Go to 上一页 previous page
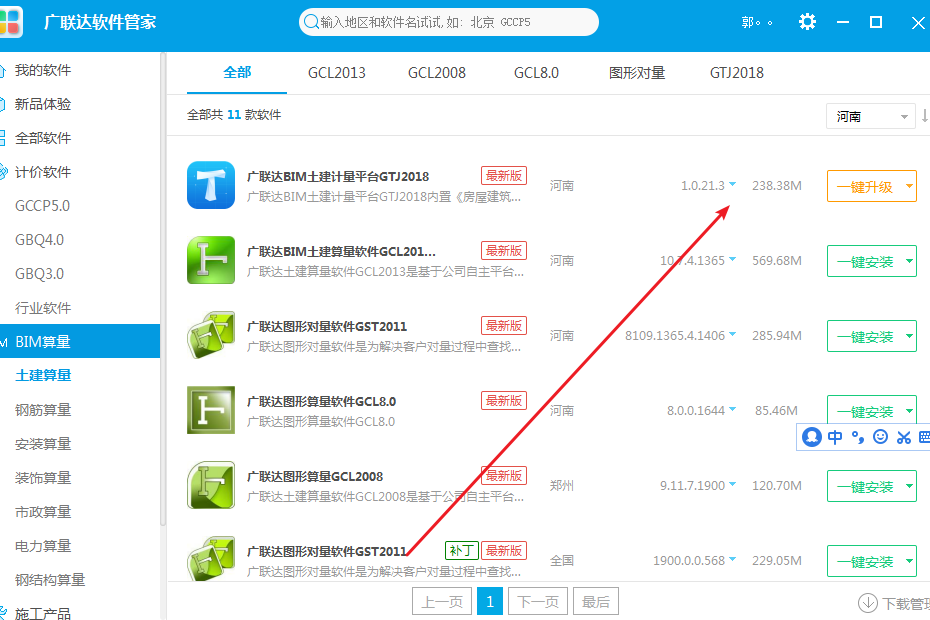 (442, 602)
